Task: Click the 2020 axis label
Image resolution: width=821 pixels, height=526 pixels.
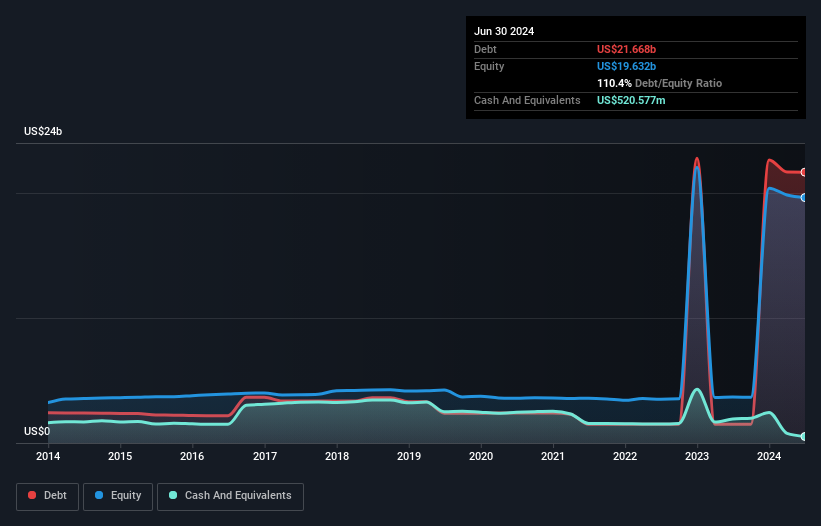Action: coord(481,456)
